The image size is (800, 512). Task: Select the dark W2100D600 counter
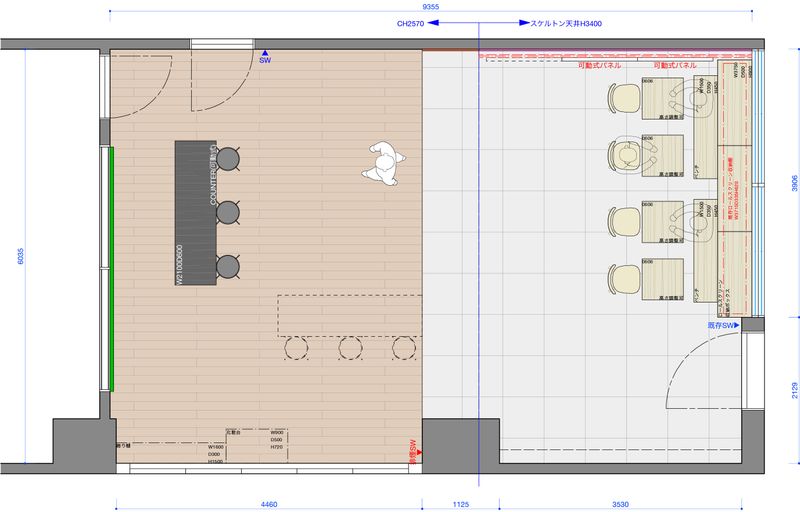coord(195,212)
